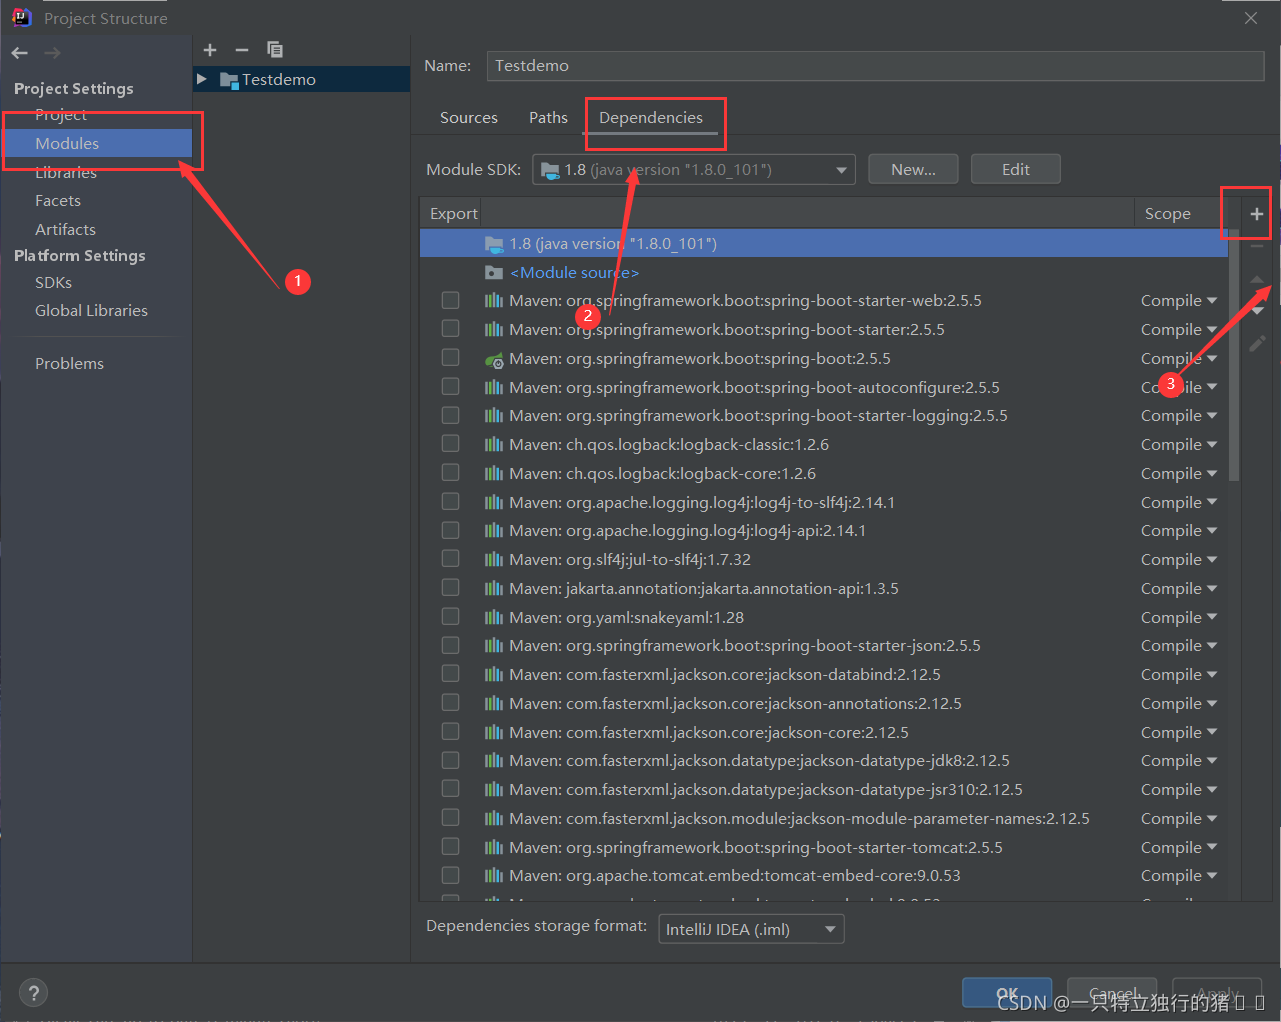The image size is (1281, 1022).
Task: Change scope of logback-classic:1.2.6
Action: pos(1179,444)
